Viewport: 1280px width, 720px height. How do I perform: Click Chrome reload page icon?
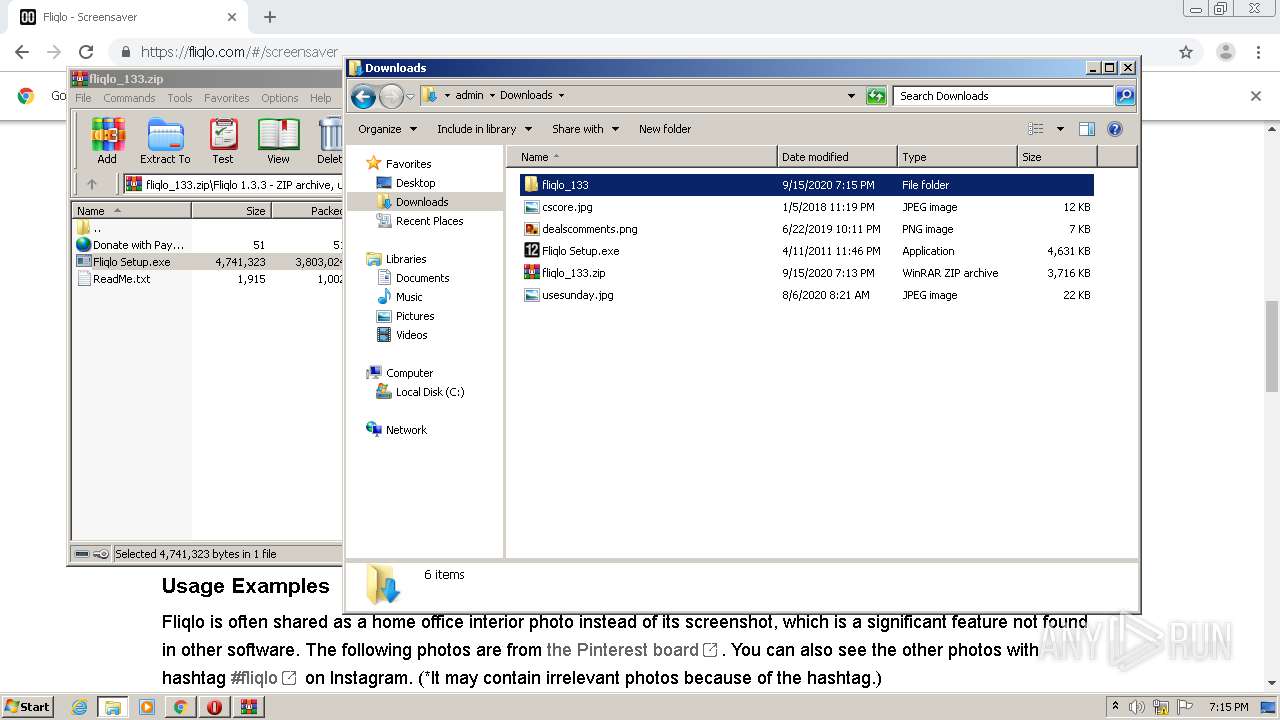(86, 52)
